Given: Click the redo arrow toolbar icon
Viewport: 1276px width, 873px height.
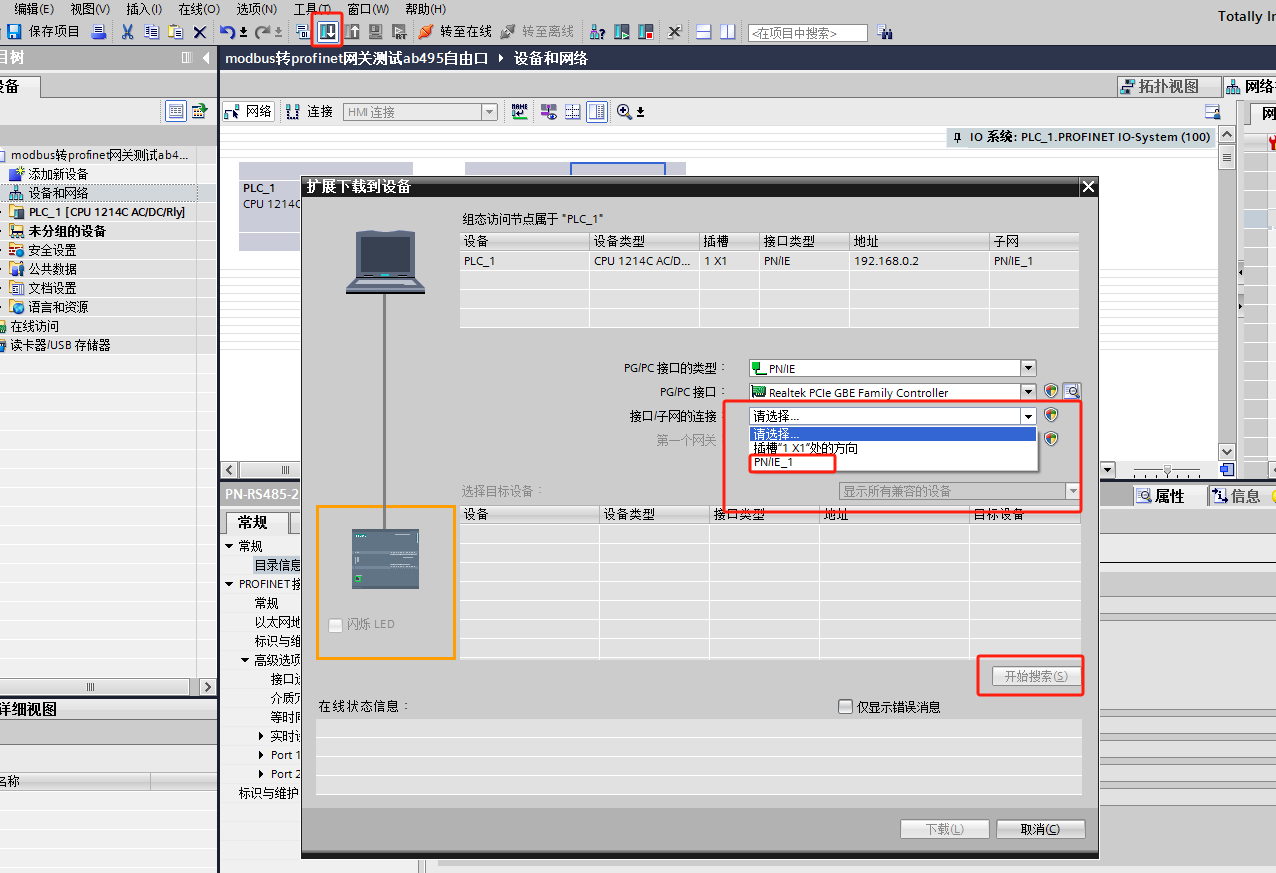Looking at the screenshot, I should click(262, 32).
